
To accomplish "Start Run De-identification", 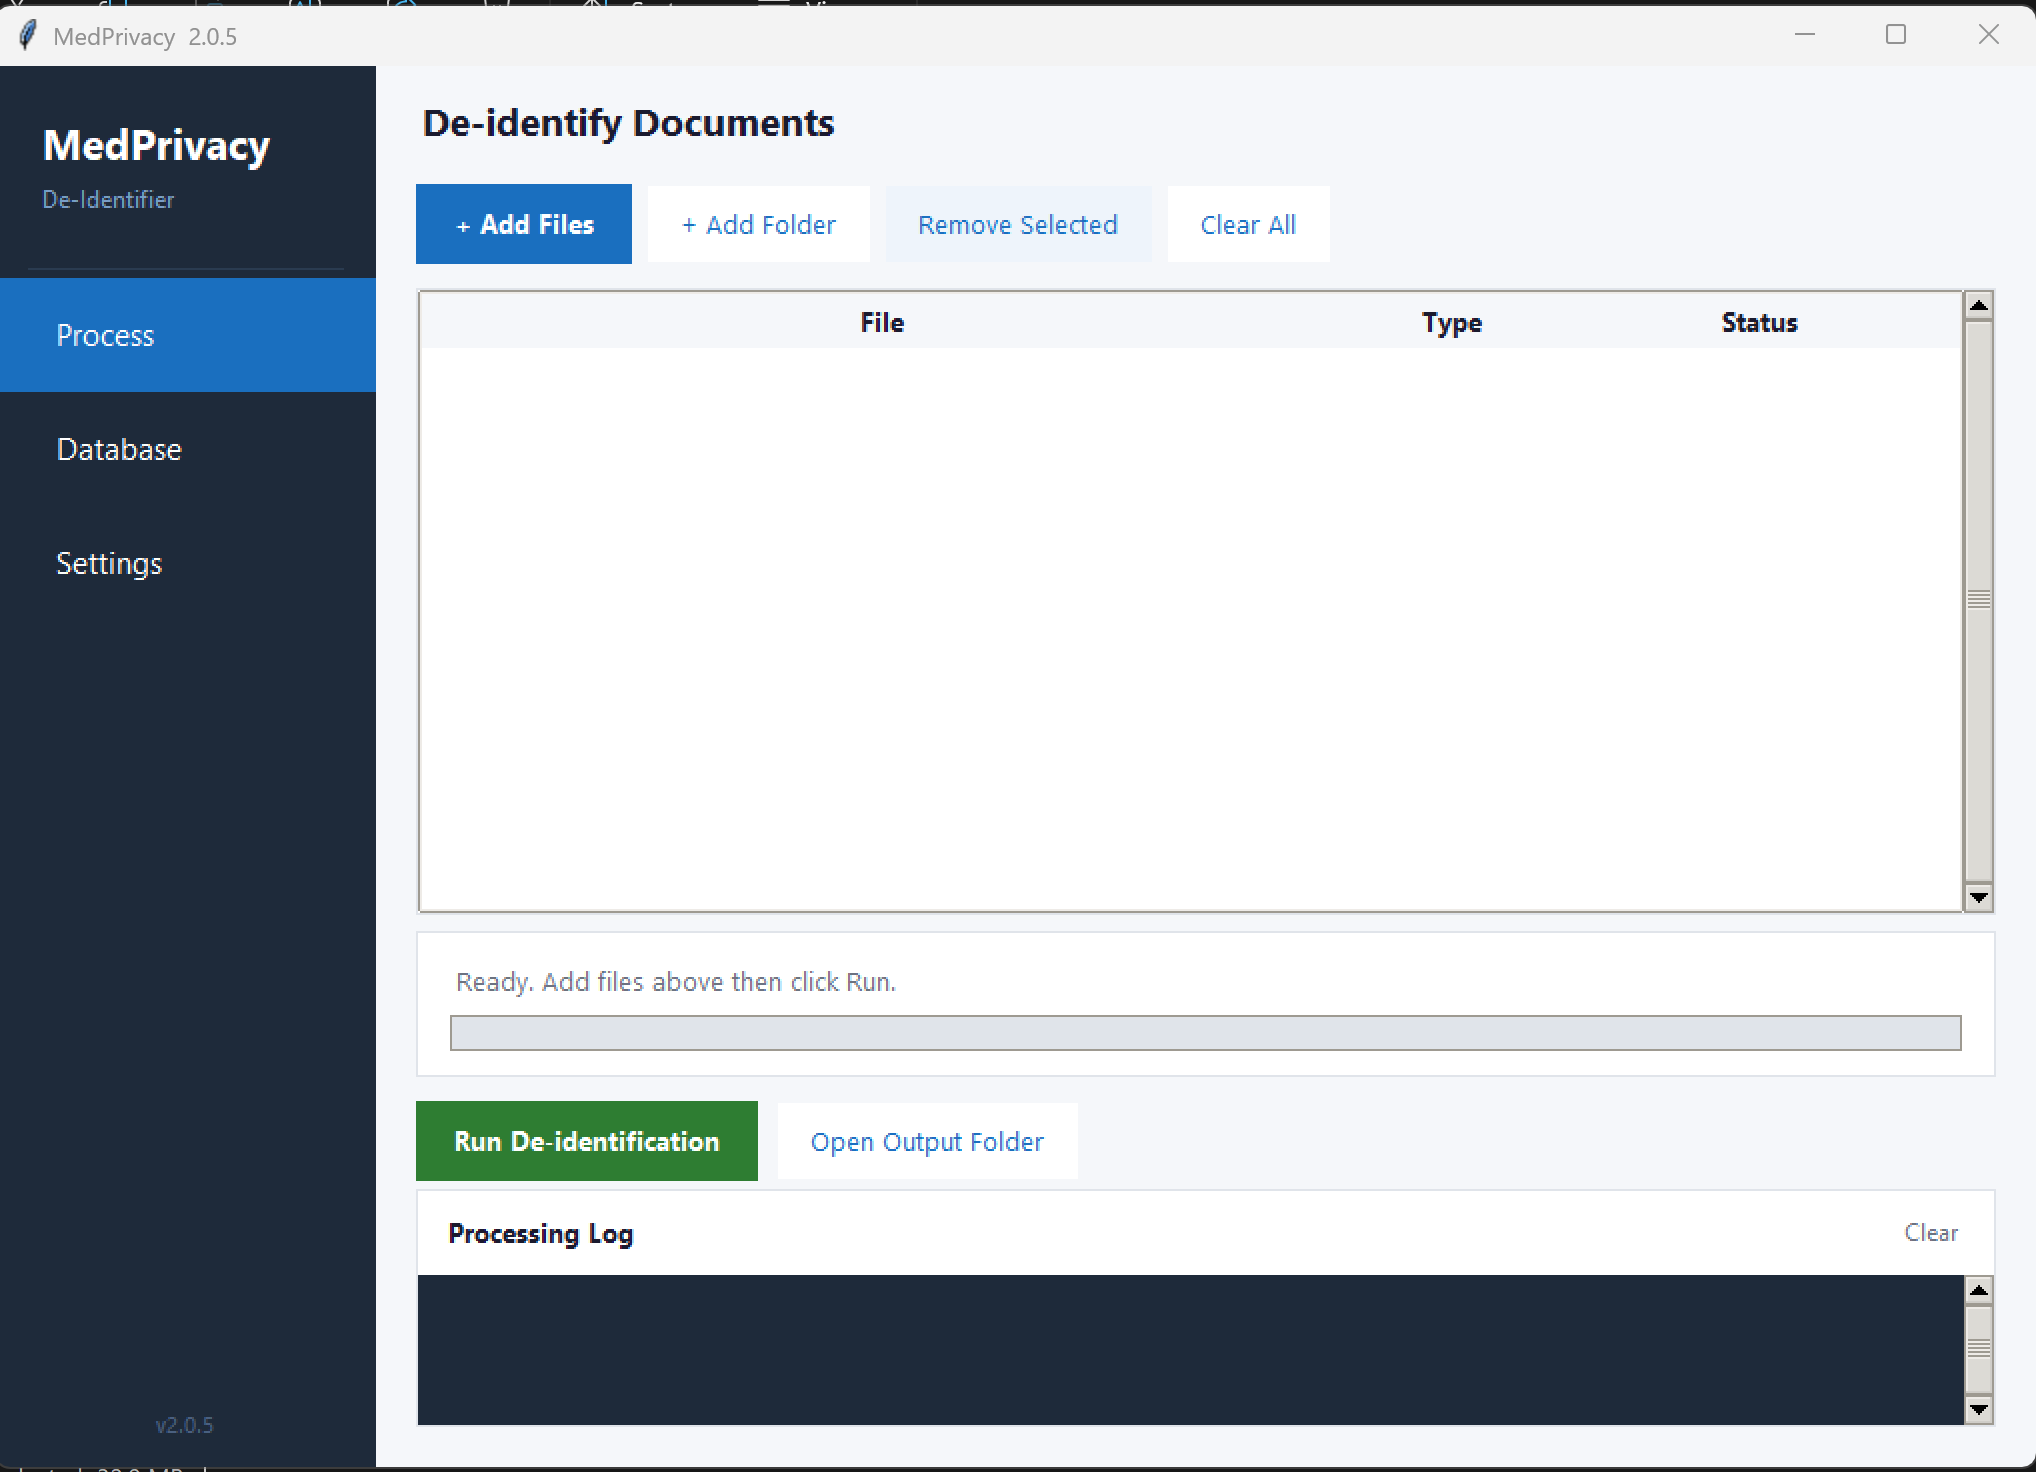I will 587,1141.
